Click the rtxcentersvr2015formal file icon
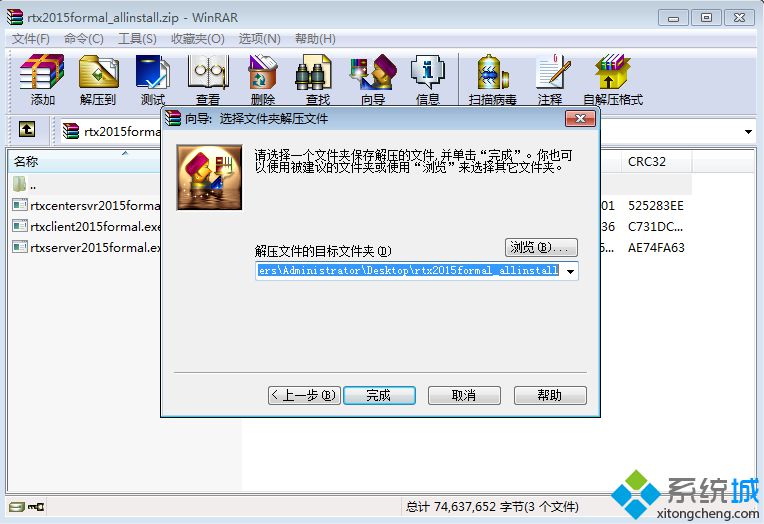Screen dimensions: 764x524 coord(20,205)
